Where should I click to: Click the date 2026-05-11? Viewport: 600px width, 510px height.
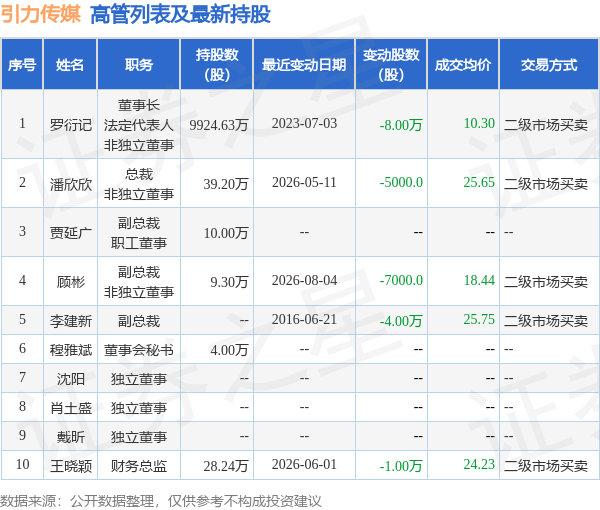(304, 182)
